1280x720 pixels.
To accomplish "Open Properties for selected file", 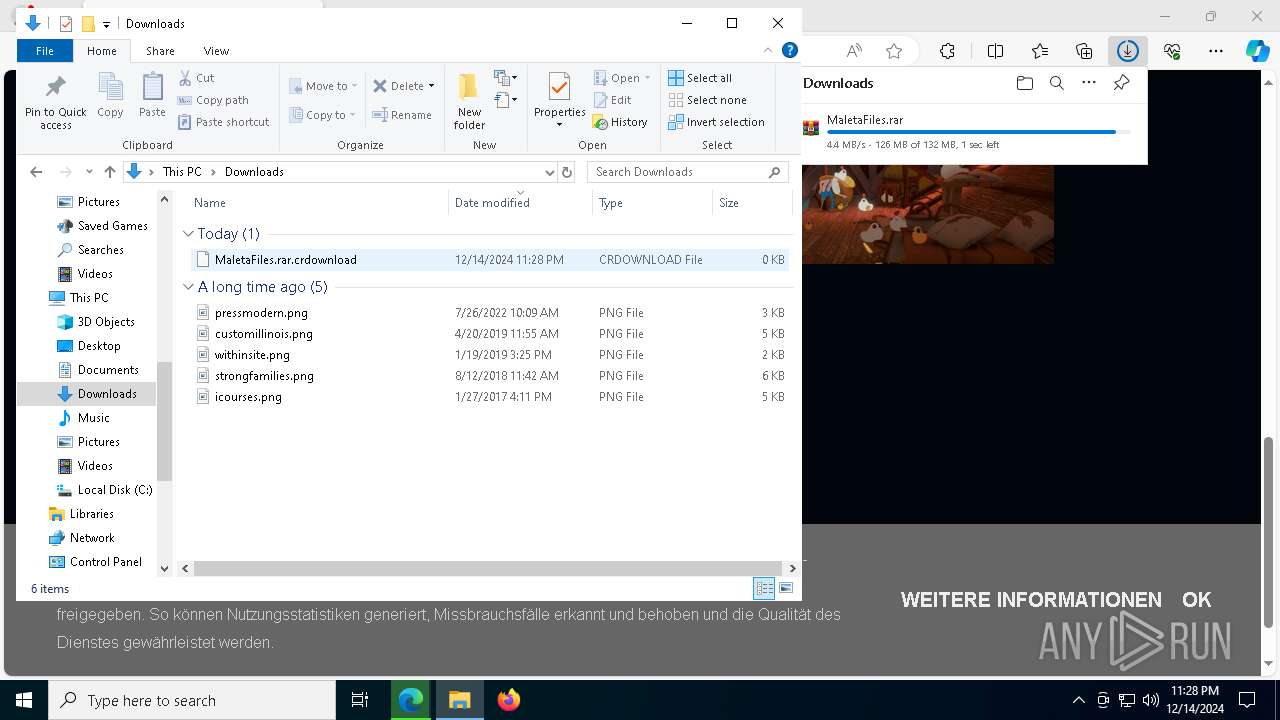I will tap(559, 100).
